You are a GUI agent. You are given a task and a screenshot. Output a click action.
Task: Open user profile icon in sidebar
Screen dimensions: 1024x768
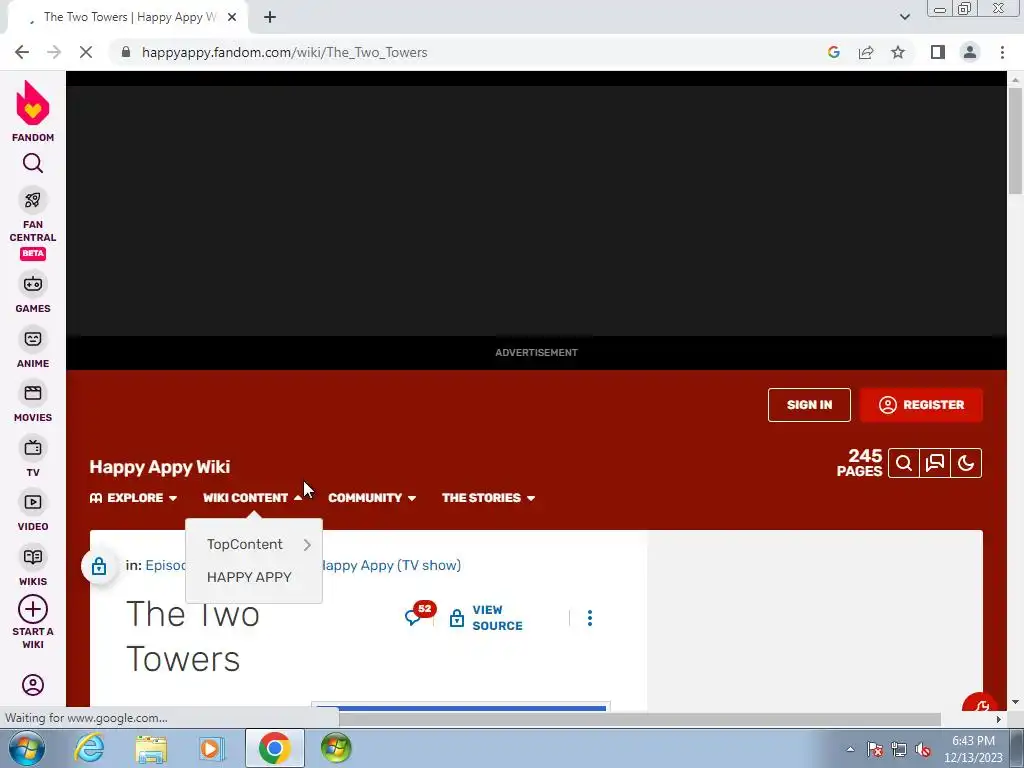coord(33,684)
